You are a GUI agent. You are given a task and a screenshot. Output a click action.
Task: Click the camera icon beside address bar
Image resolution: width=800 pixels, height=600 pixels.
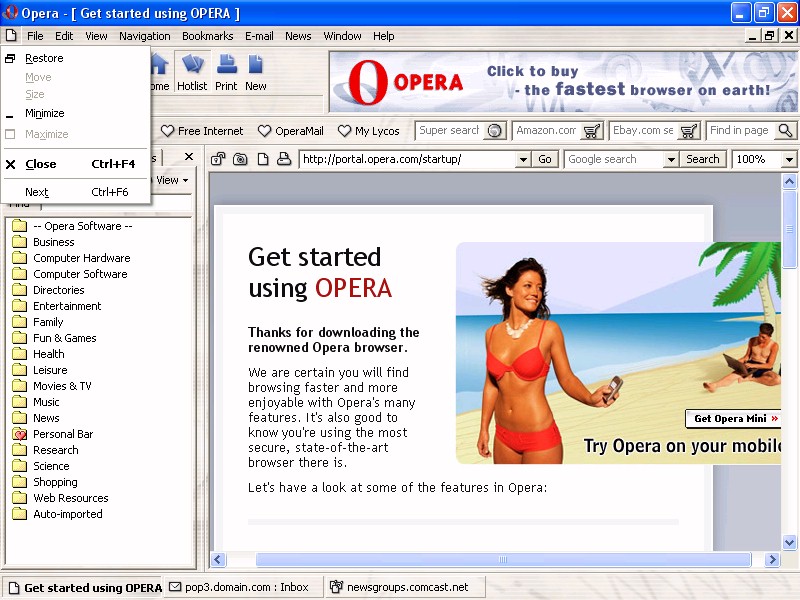point(240,159)
